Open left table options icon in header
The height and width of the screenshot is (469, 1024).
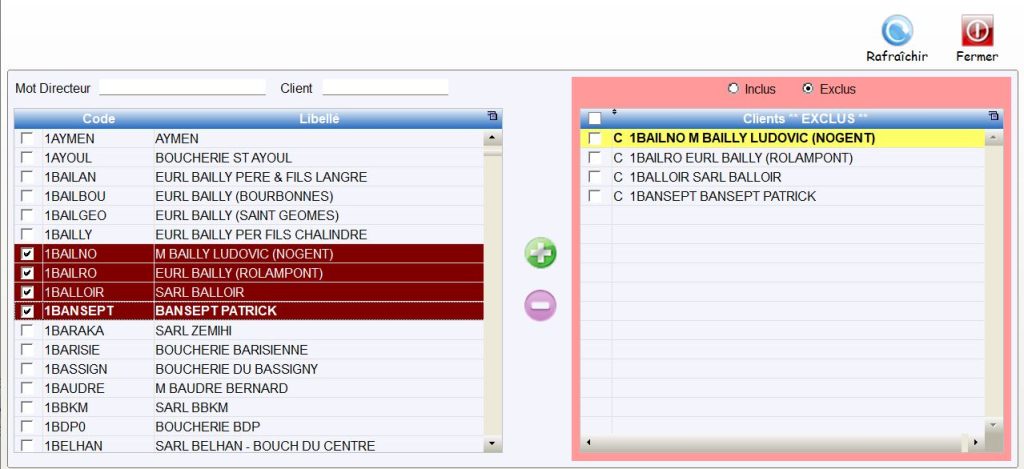(492, 117)
